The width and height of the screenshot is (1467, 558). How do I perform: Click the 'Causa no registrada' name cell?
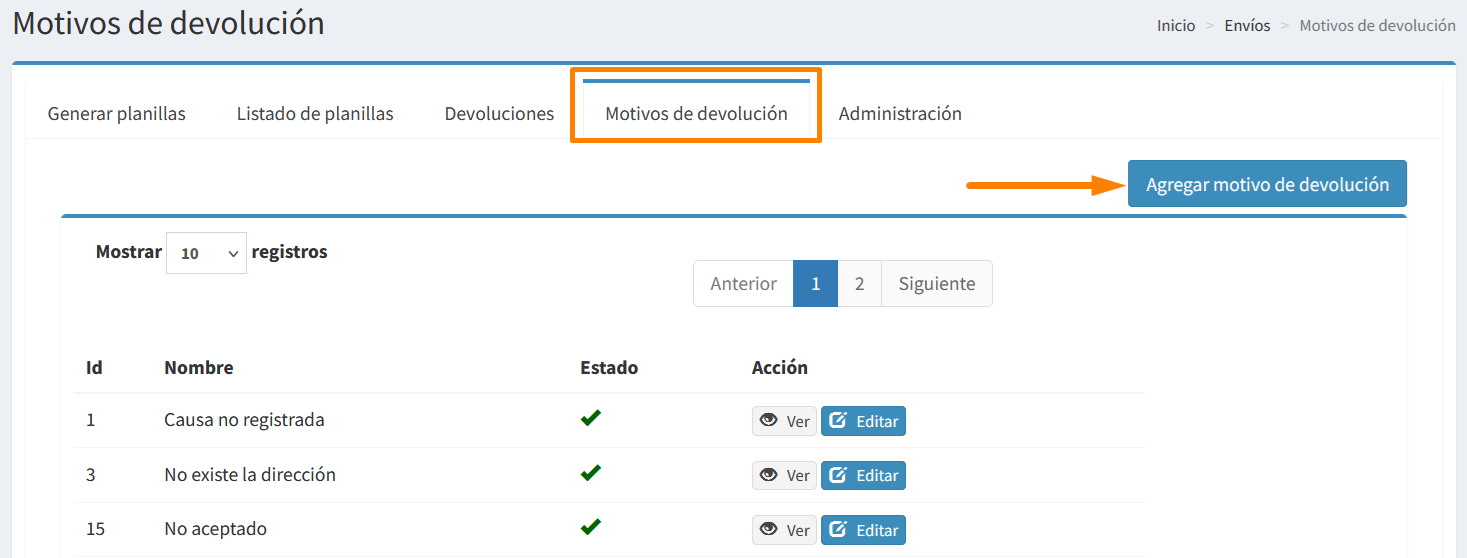tap(244, 420)
